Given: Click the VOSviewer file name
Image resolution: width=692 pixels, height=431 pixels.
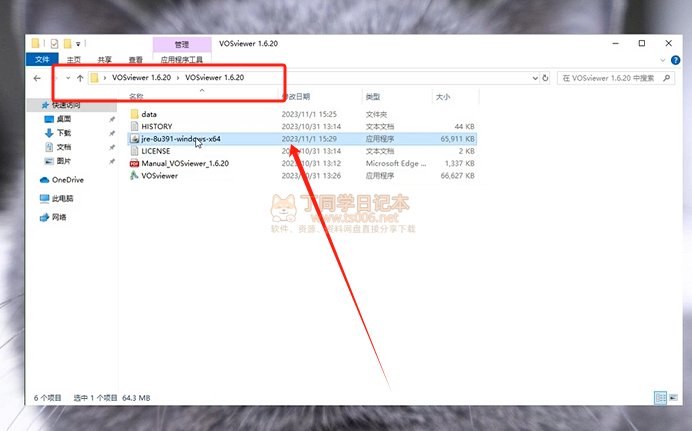Looking at the screenshot, I should (x=159, y=176).
